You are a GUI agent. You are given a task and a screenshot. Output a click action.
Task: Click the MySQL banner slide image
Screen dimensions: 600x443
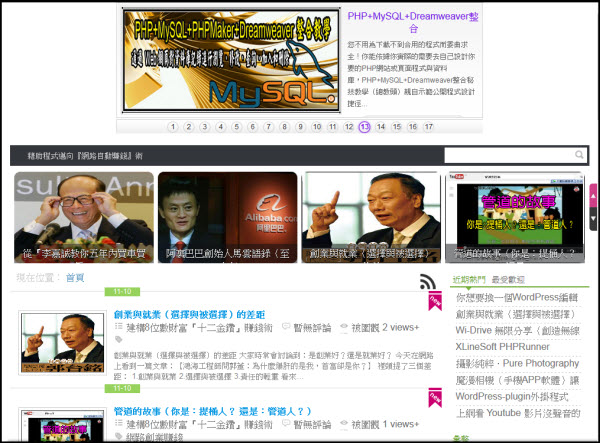coord(230,60)
